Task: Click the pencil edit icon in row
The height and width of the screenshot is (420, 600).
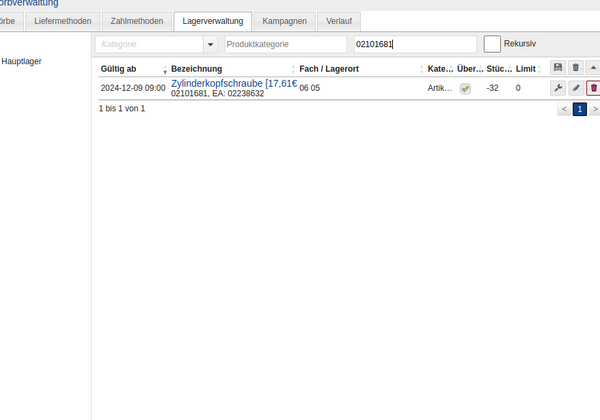Action: (x=575, y=88)
